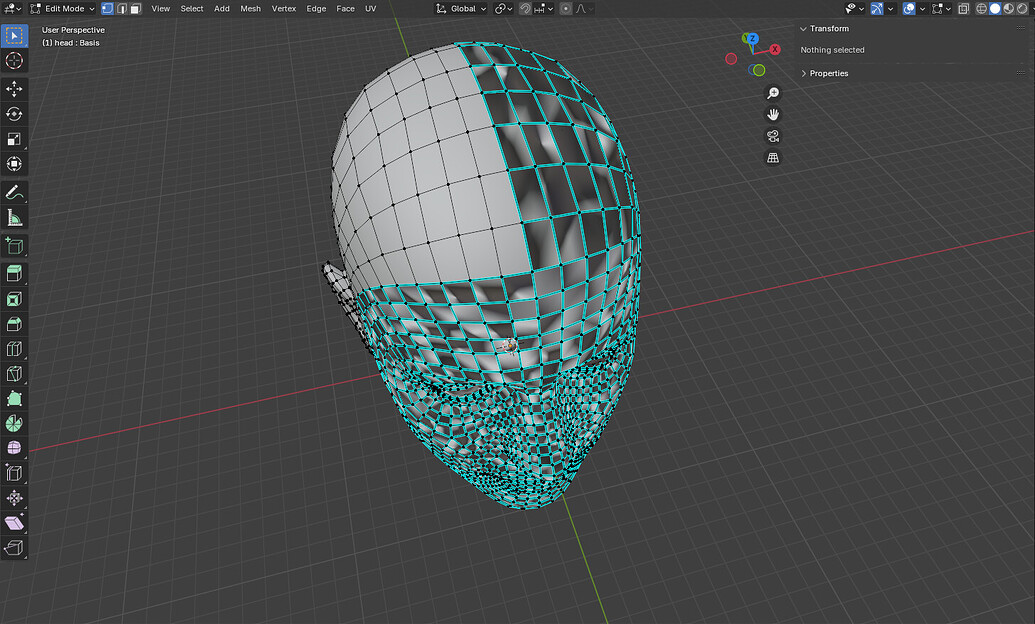Switch to rendered viewport shading
1035x624 pixels.
click(x=1021, y=9)
